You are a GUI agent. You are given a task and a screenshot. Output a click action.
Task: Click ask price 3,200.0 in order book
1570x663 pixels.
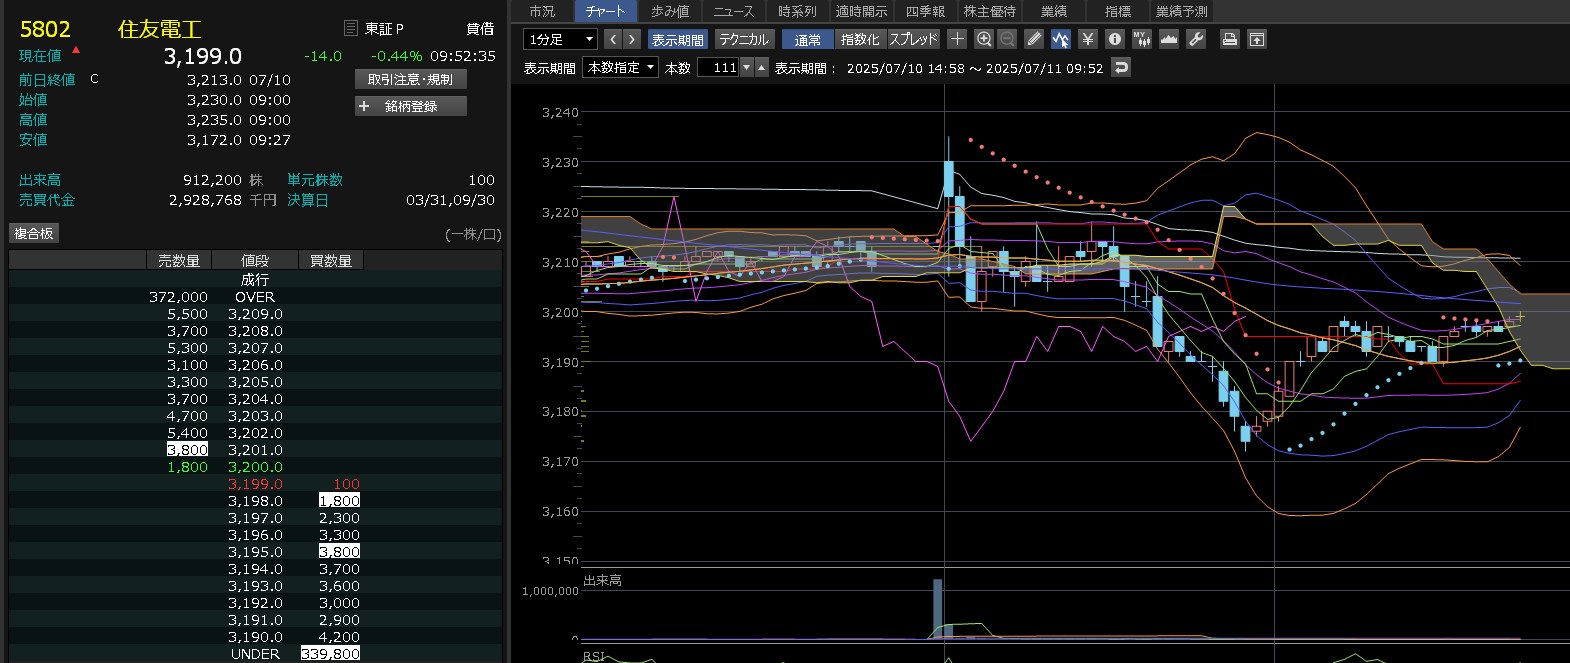[x=255, y=467]
